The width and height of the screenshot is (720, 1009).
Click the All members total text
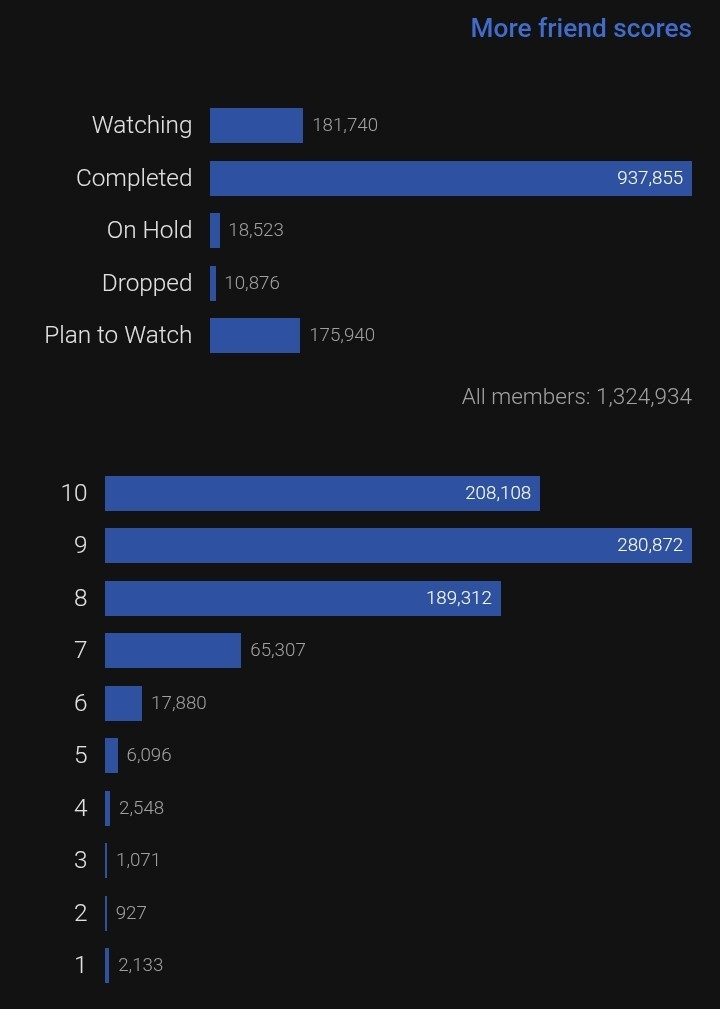pyautogui.click(x=576, y=397)
